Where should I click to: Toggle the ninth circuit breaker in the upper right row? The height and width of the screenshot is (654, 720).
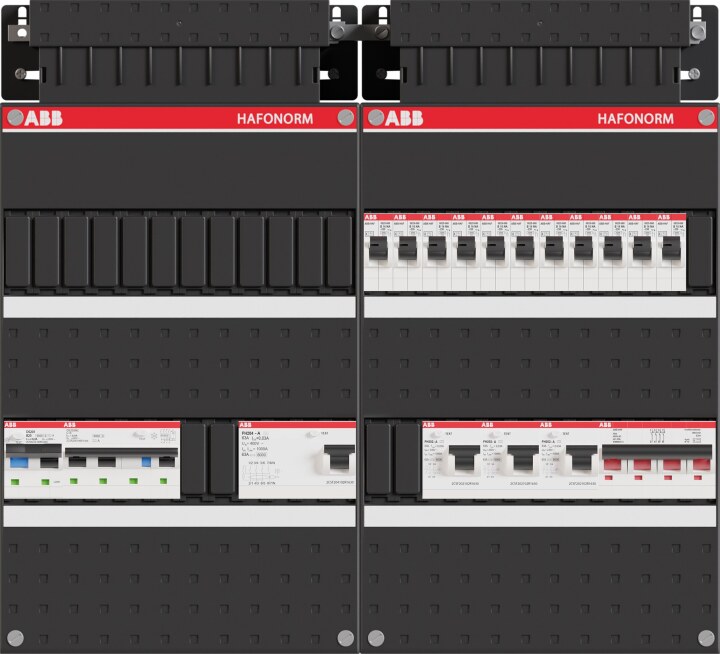(613, 248)
